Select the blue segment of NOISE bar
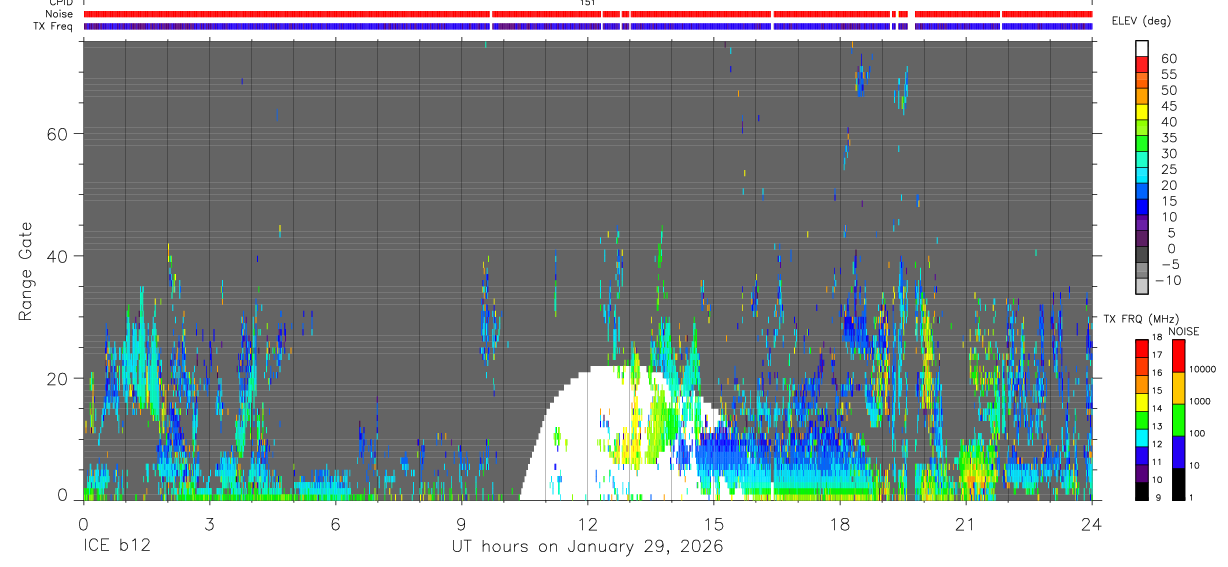 [x=1178, y=451]
